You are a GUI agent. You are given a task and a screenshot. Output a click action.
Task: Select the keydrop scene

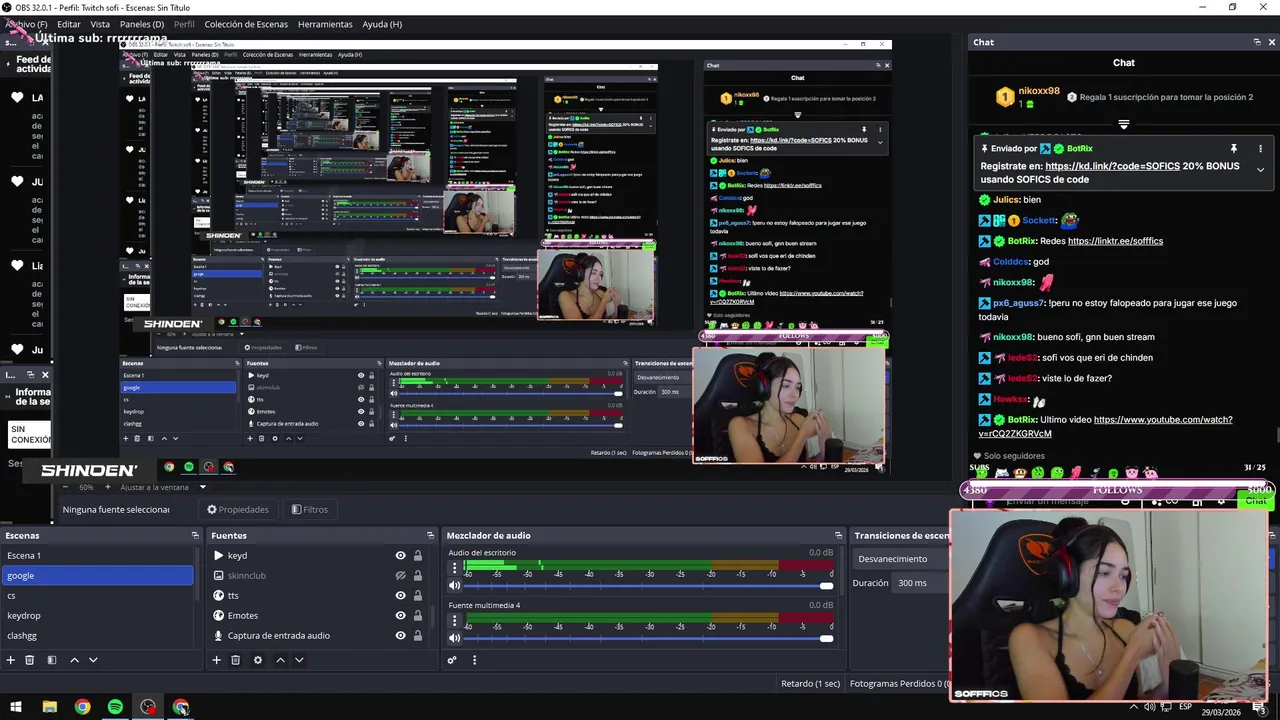click(98, 616)
